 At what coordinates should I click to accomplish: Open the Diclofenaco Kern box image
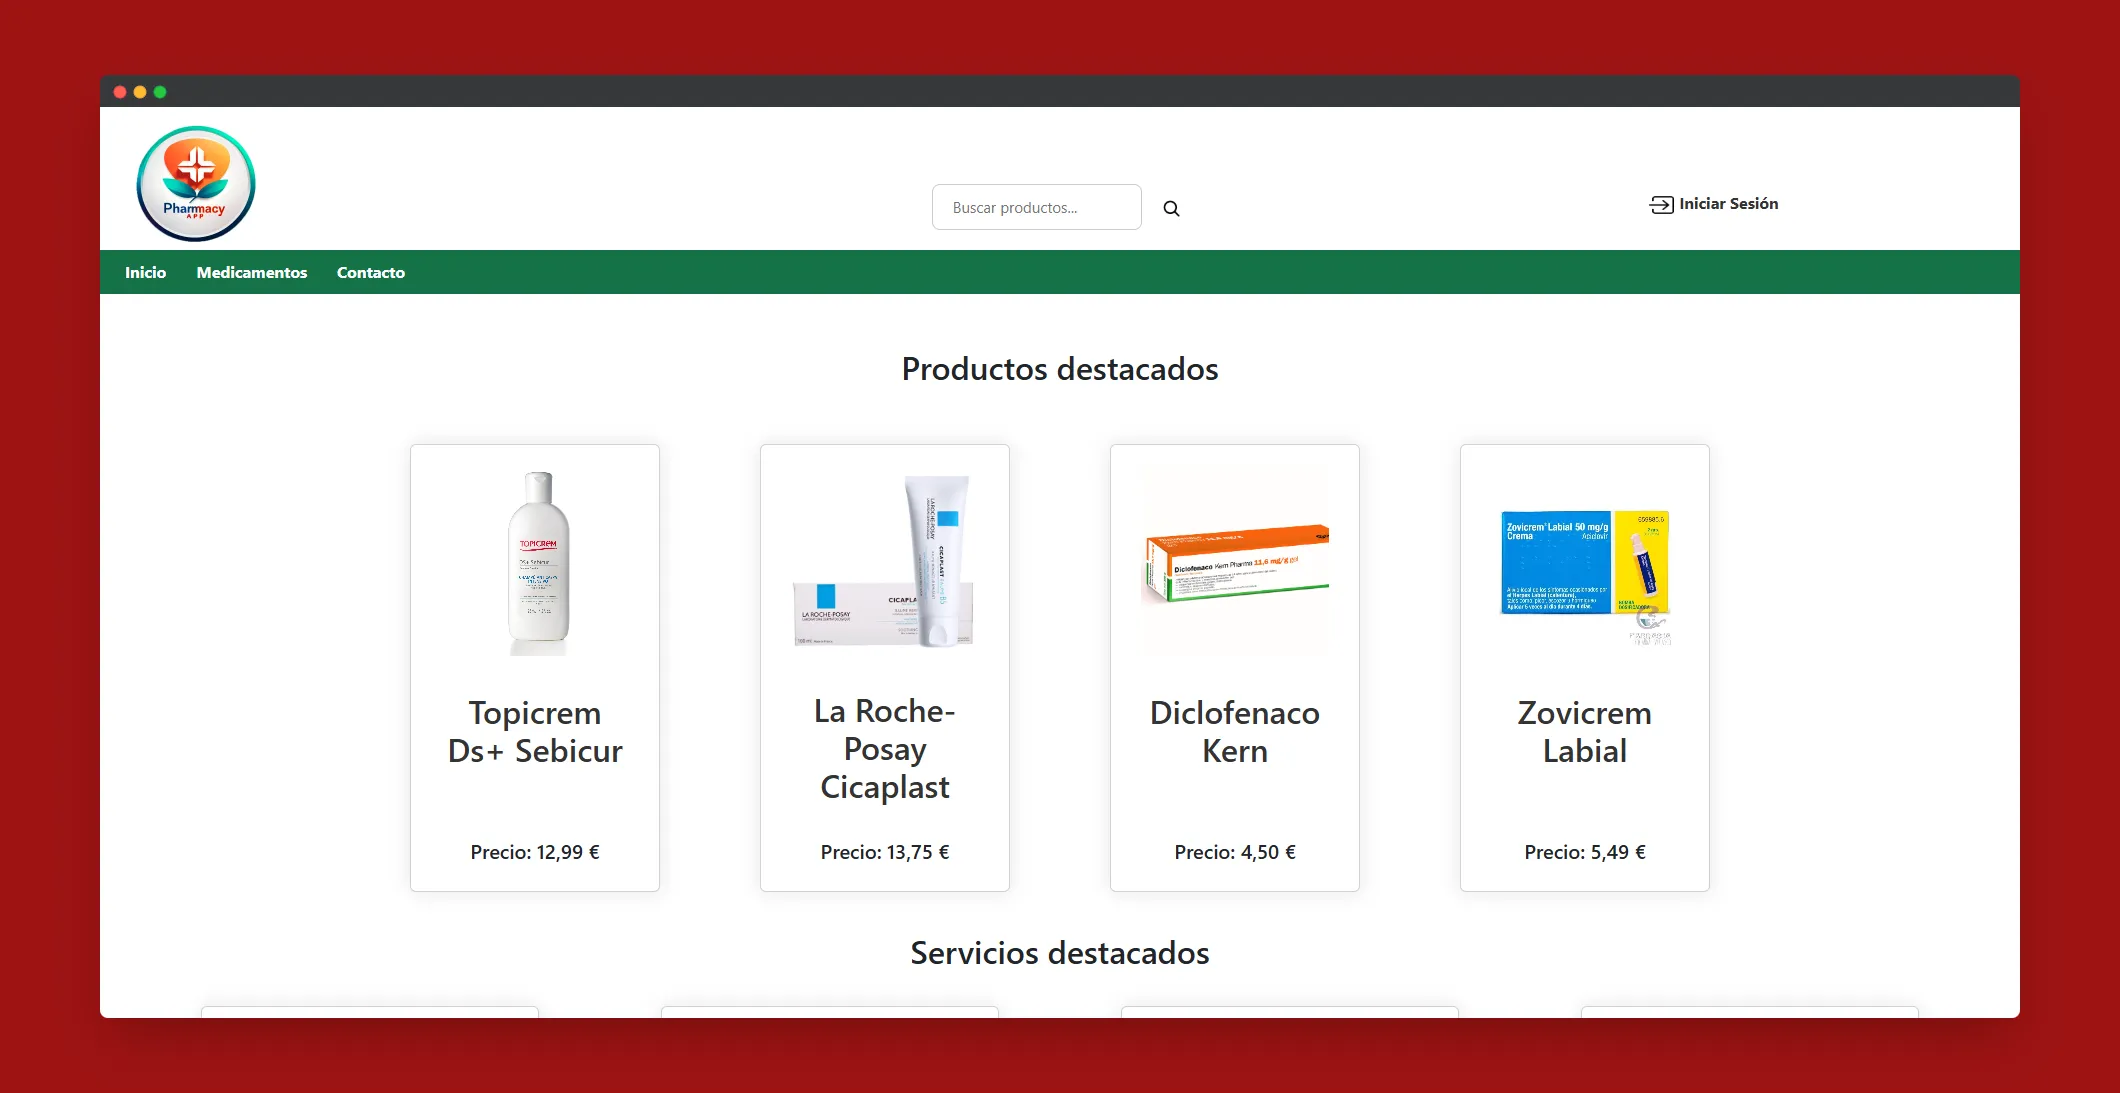(1235, 563)
